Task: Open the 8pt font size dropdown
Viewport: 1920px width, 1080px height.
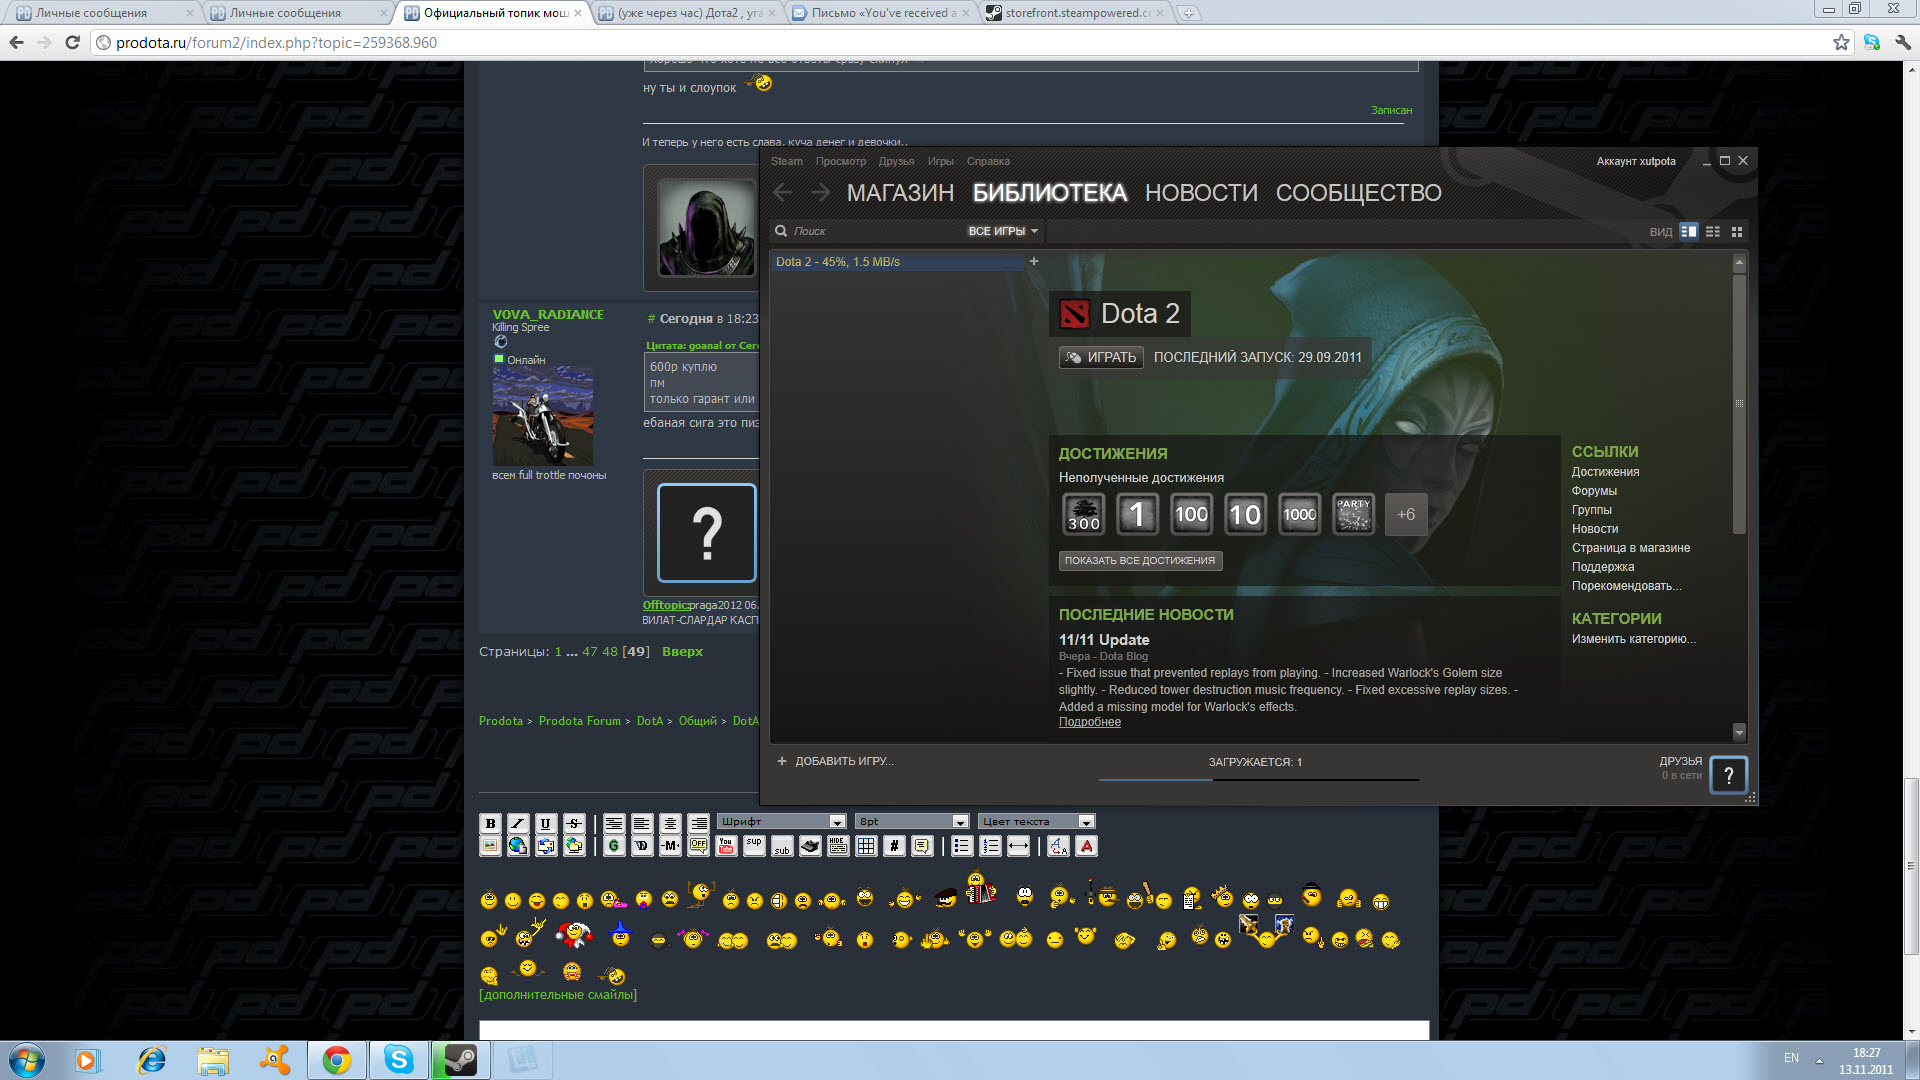Action: tap(912, 821)
